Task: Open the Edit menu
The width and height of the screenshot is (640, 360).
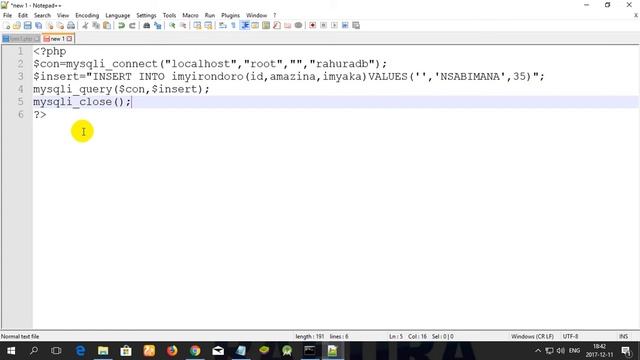Action: pos(22,15)
